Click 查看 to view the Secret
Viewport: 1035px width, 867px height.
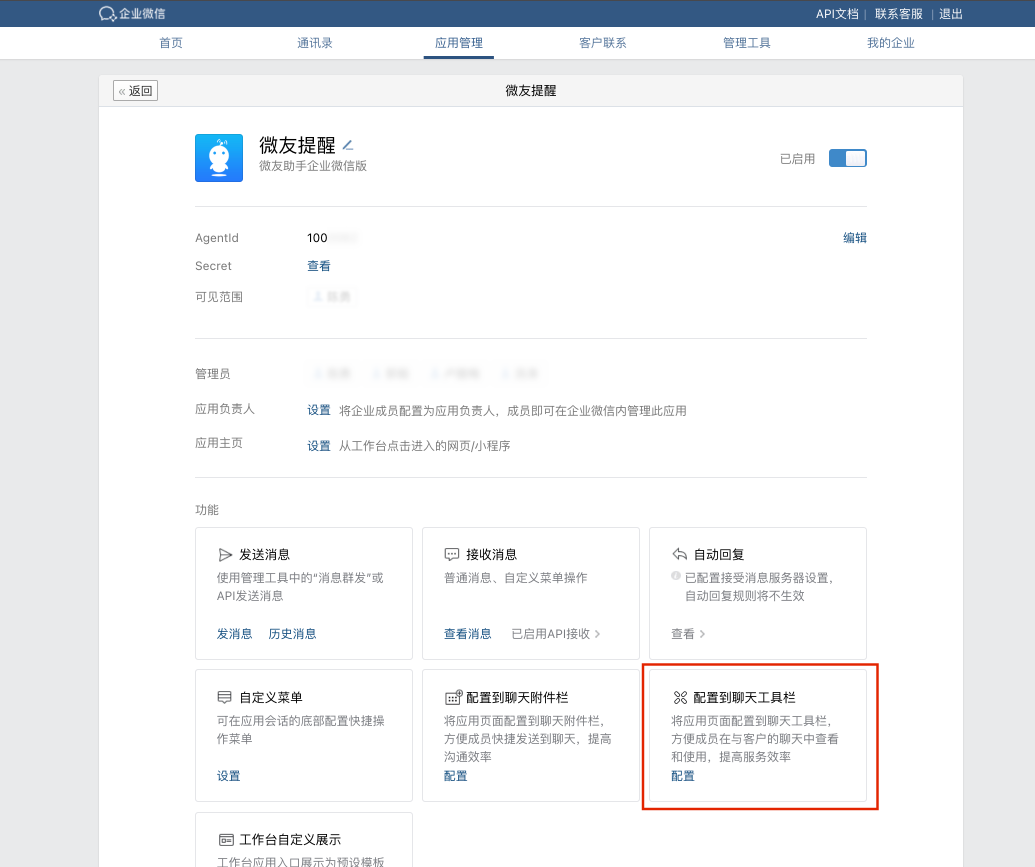point(319,266)
